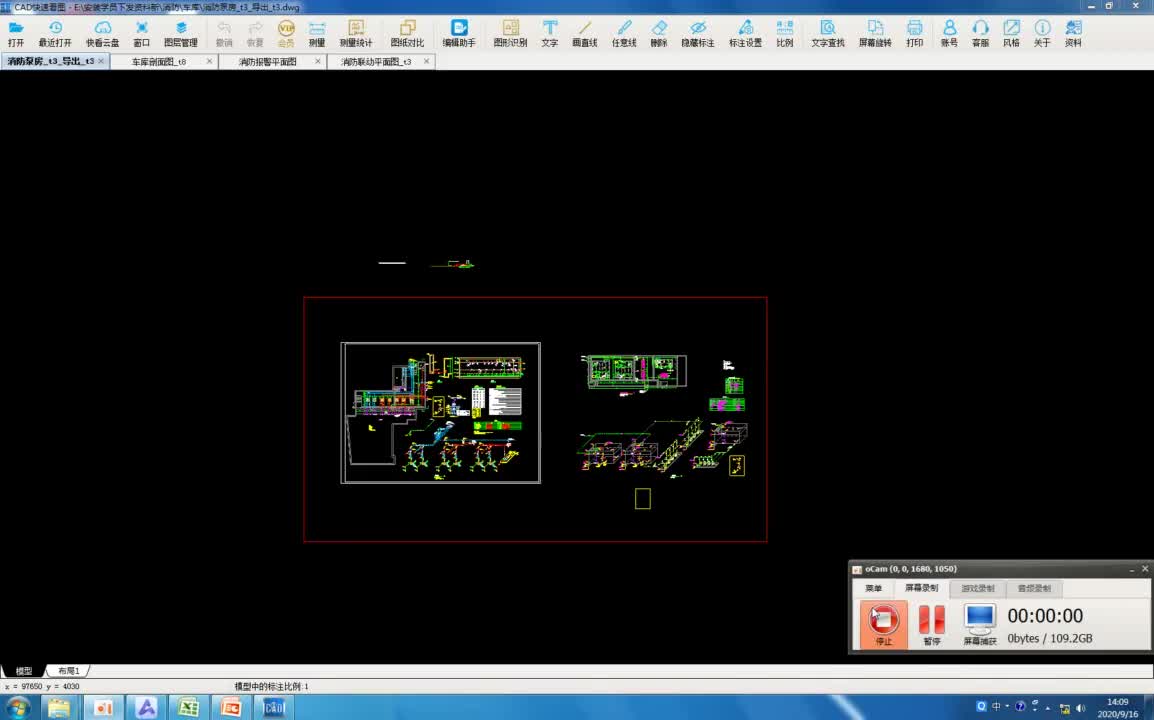Select the 任意线 freehand line tool
The width and height of the screenshot is (1154, 720).
tap(623, 34)
